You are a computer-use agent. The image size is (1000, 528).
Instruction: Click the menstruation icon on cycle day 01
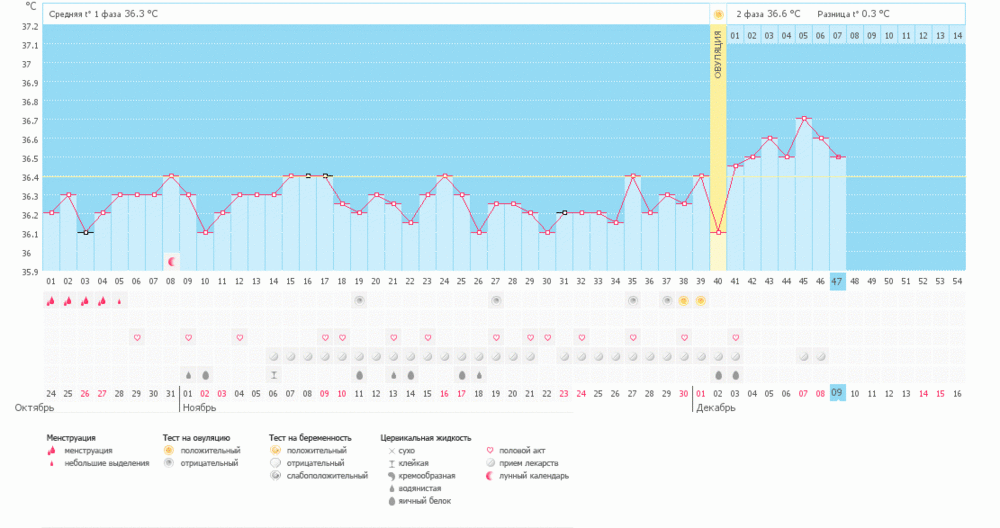click(51, 300)
